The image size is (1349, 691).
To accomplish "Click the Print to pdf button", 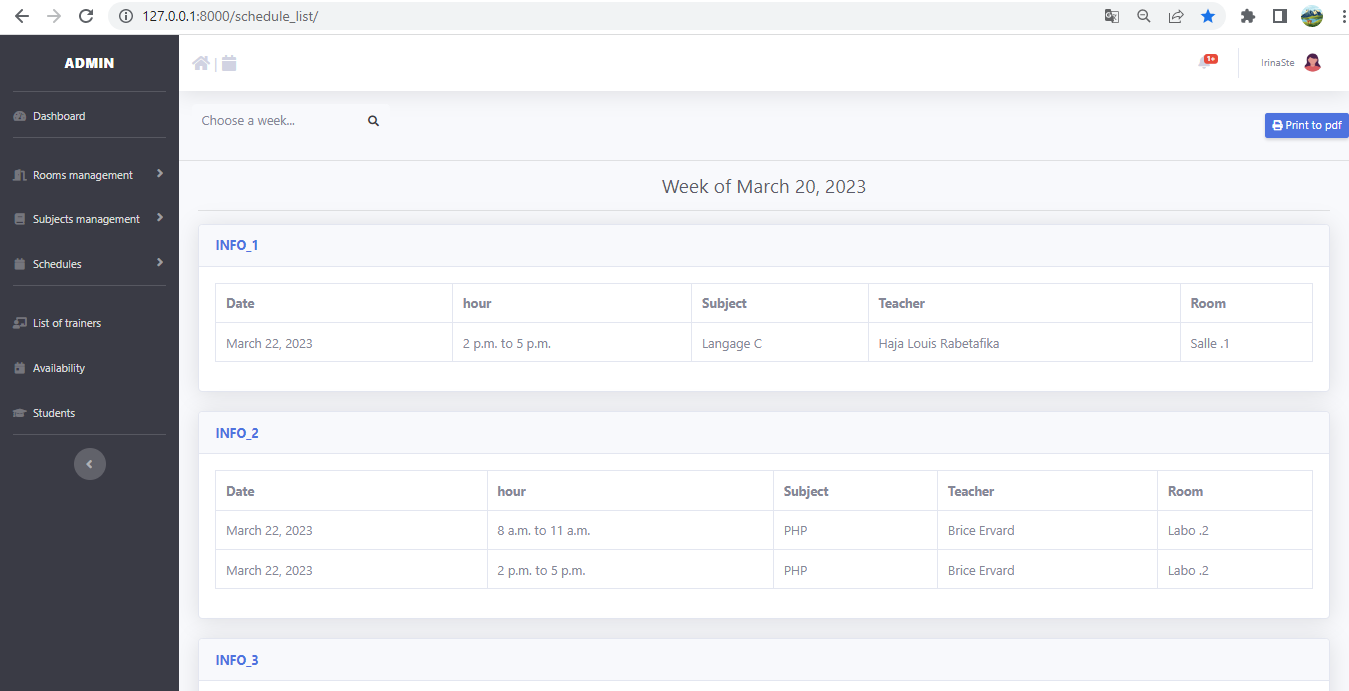I will [1307, 125].
